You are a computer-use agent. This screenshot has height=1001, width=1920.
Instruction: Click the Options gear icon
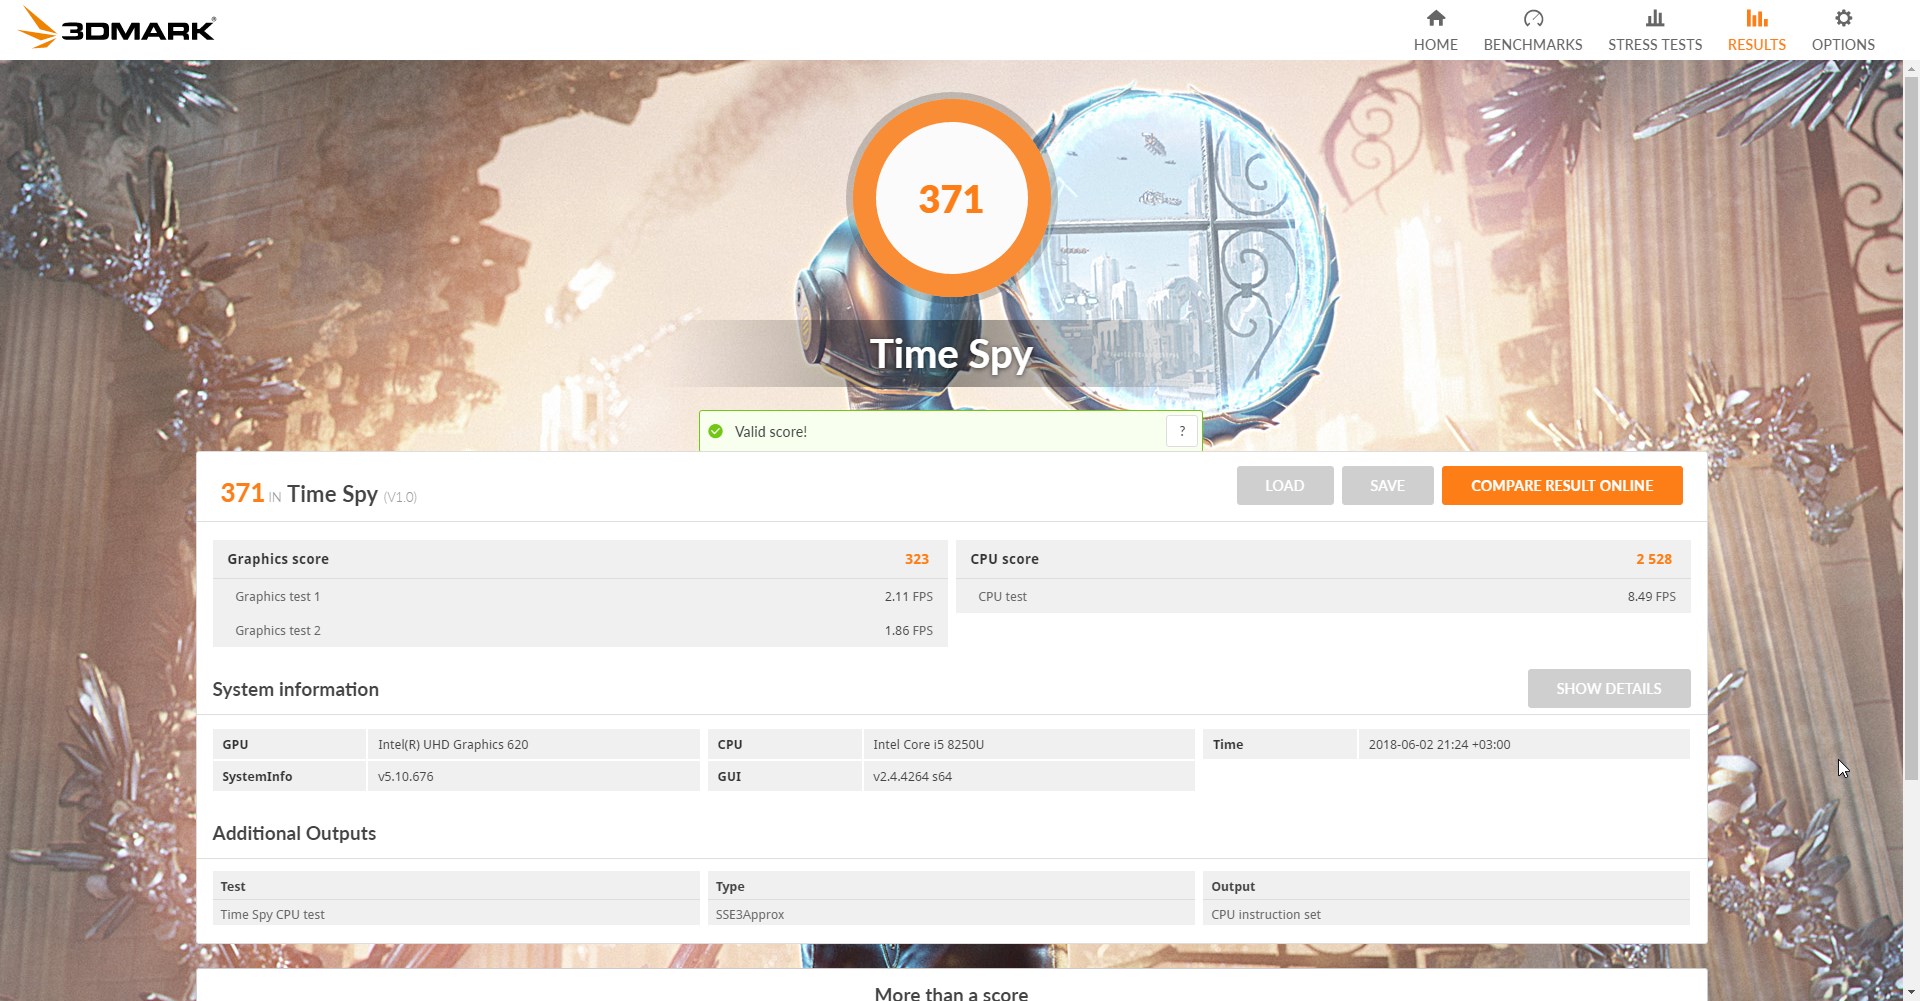[1843, 18]
